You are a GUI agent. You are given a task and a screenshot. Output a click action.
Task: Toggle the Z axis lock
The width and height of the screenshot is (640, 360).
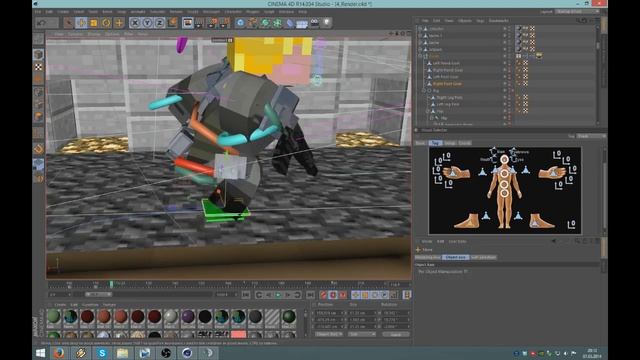tap(160, 23)
